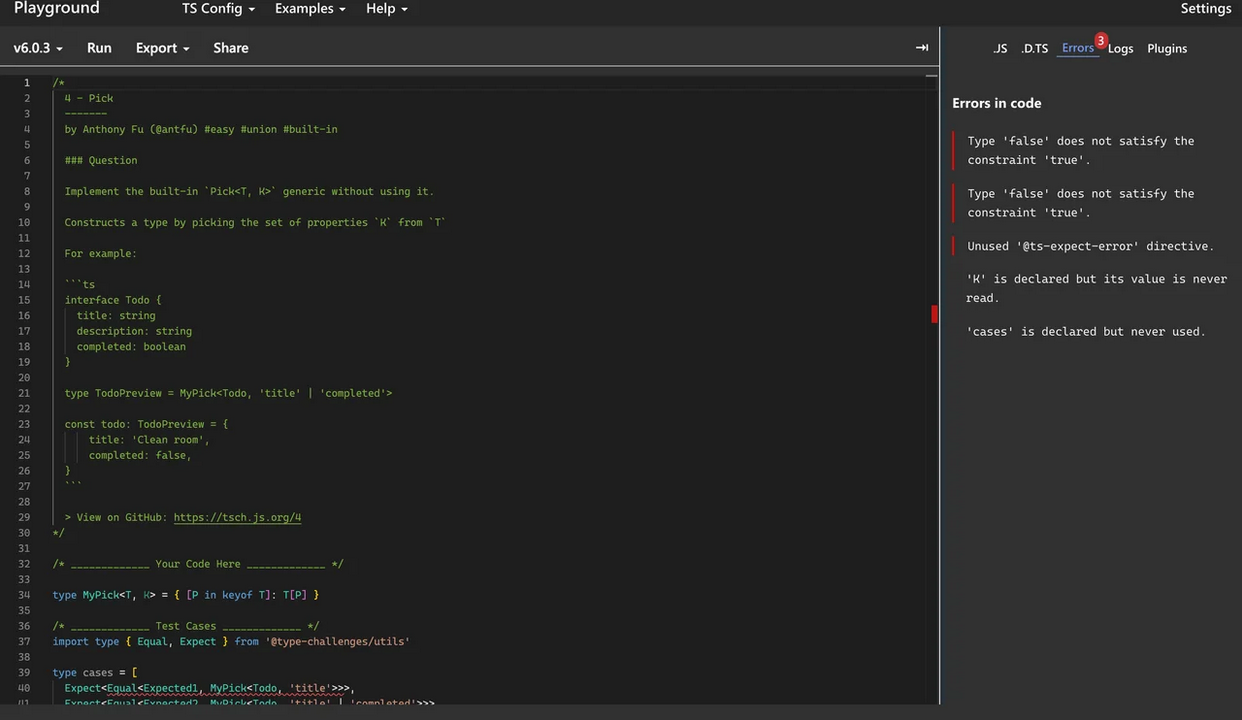Click the 'type cases = [' line
Image resolution: width=1242 pixels, height=720 pixels.
(95, 672)
